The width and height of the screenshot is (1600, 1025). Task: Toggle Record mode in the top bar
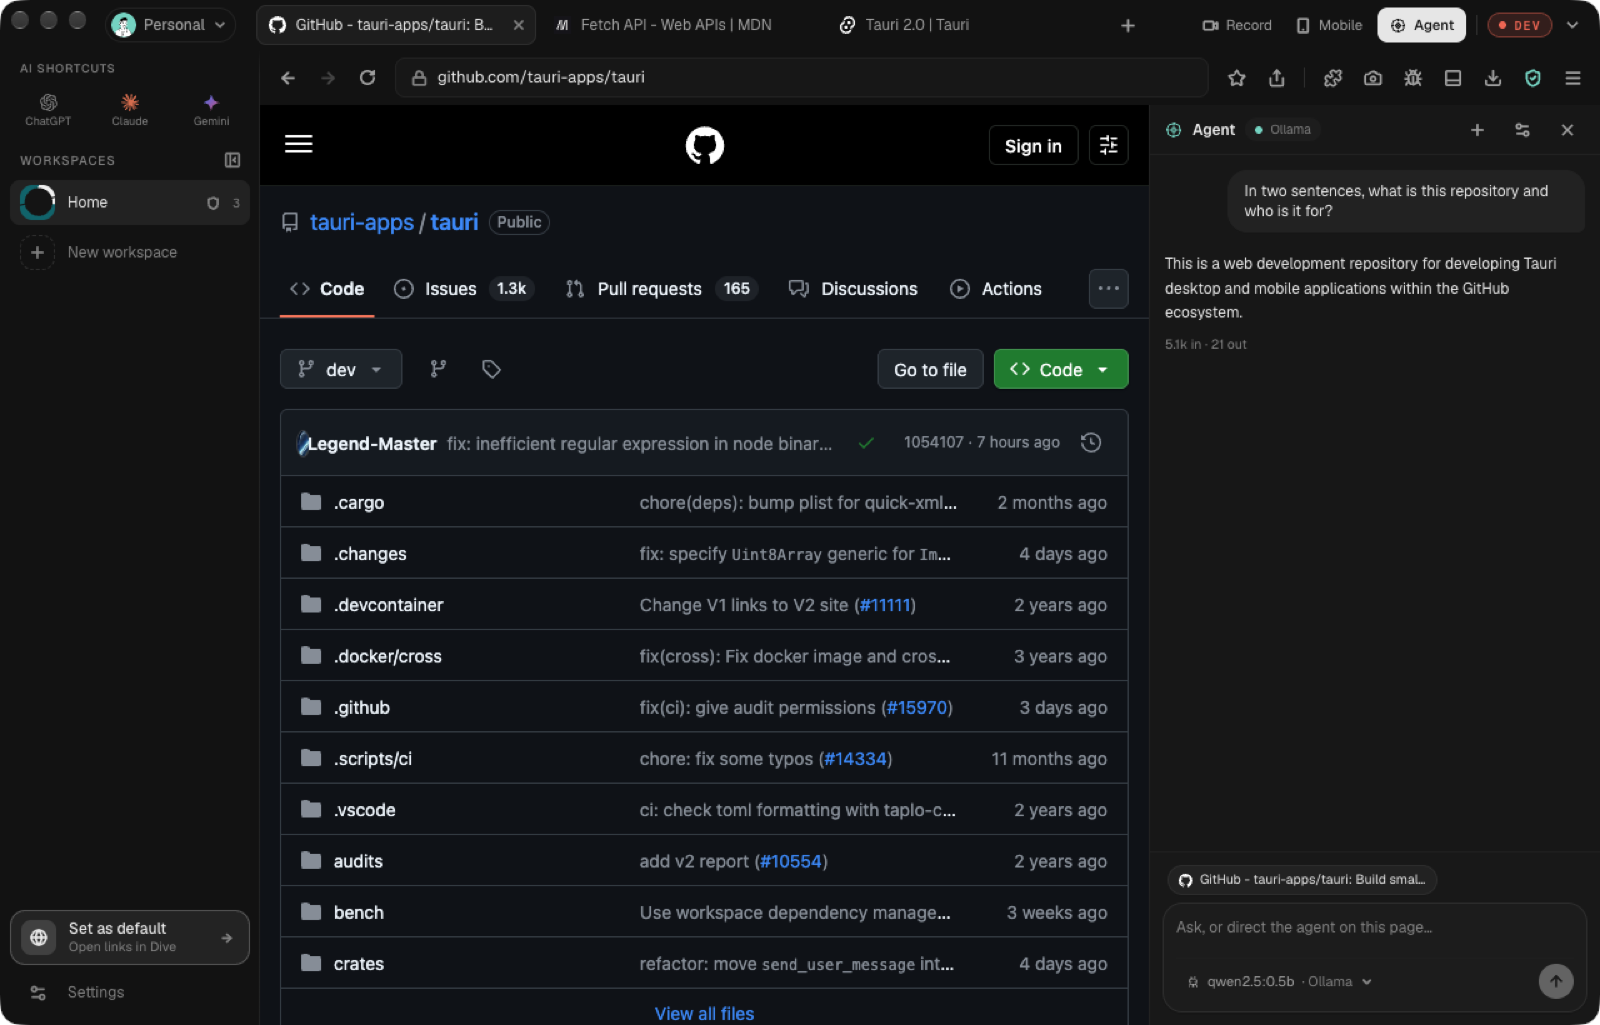[x=1237, y=25]
